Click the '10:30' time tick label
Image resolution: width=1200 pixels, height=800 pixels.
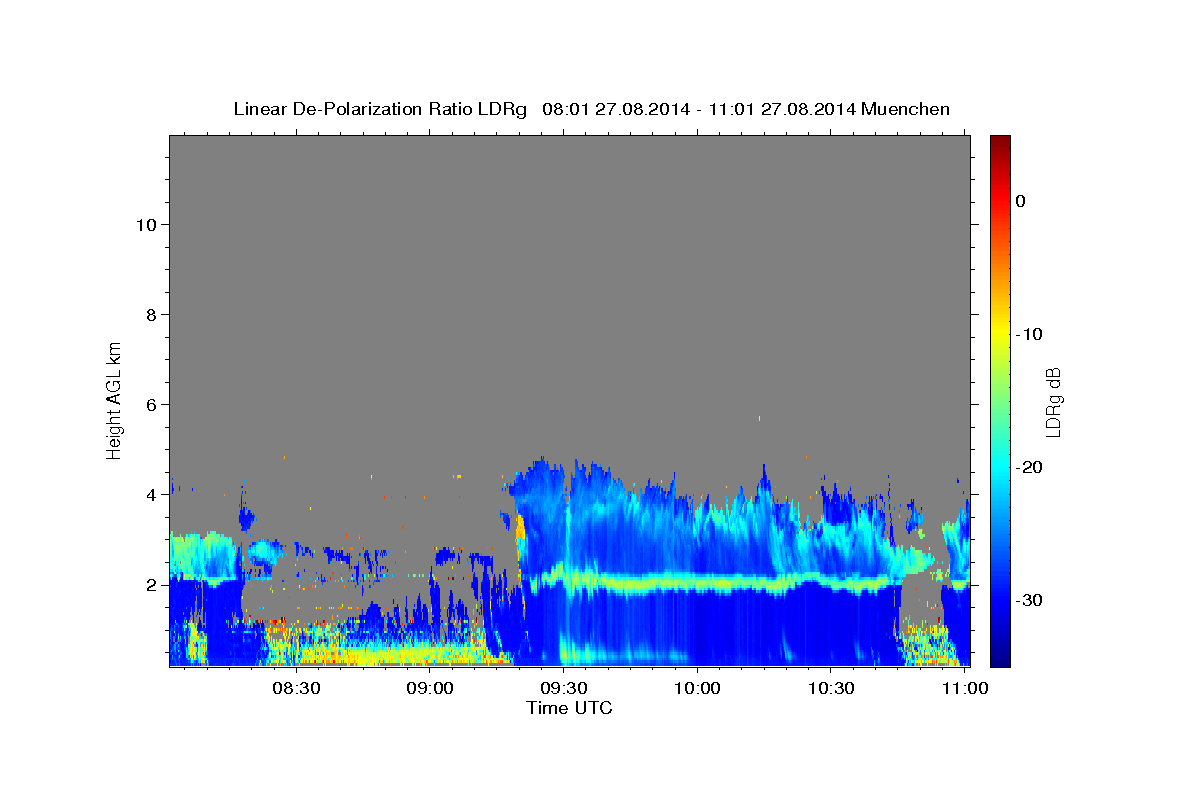[830, 689]
